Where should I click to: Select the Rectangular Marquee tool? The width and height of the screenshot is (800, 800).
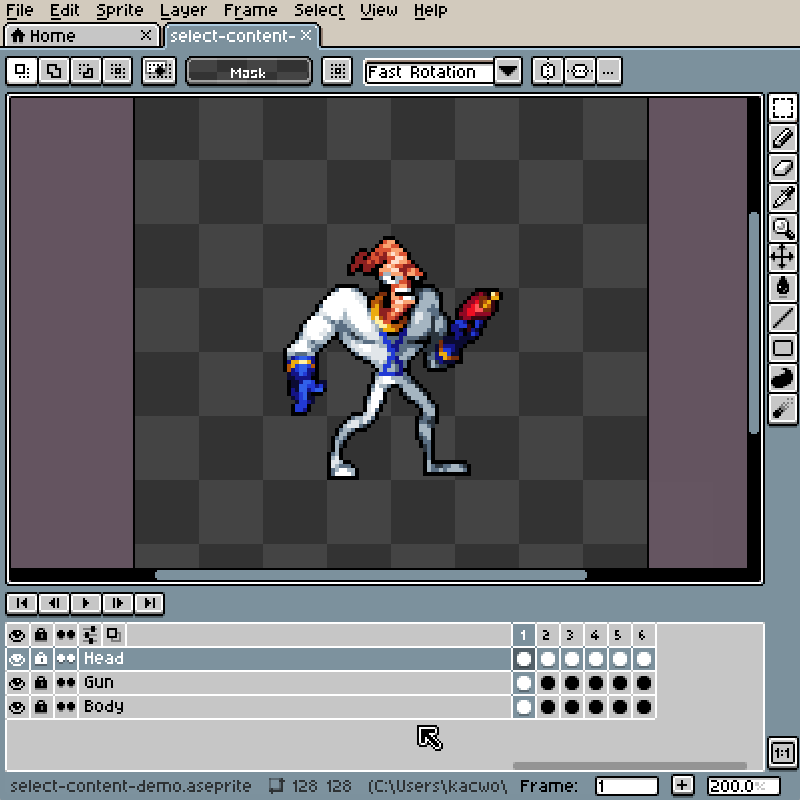click(783, 108)
